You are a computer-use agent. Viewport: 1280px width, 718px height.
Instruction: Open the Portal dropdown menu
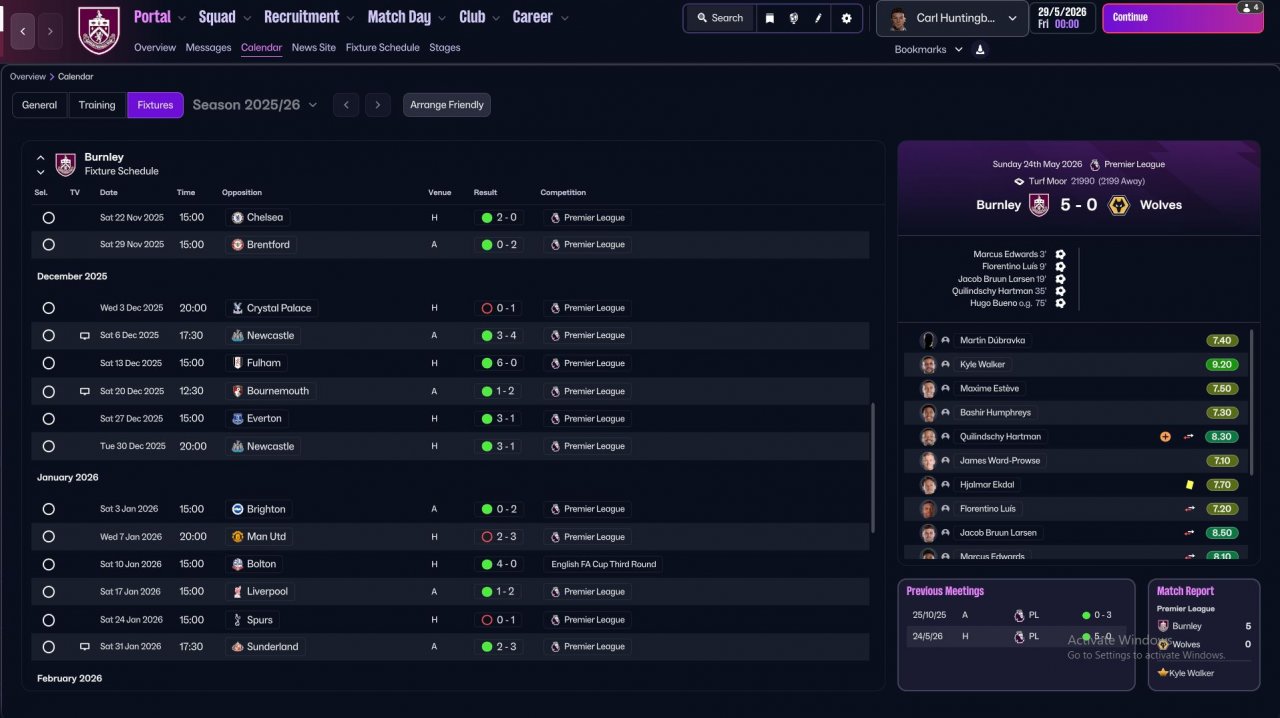(x=160, y=17)
